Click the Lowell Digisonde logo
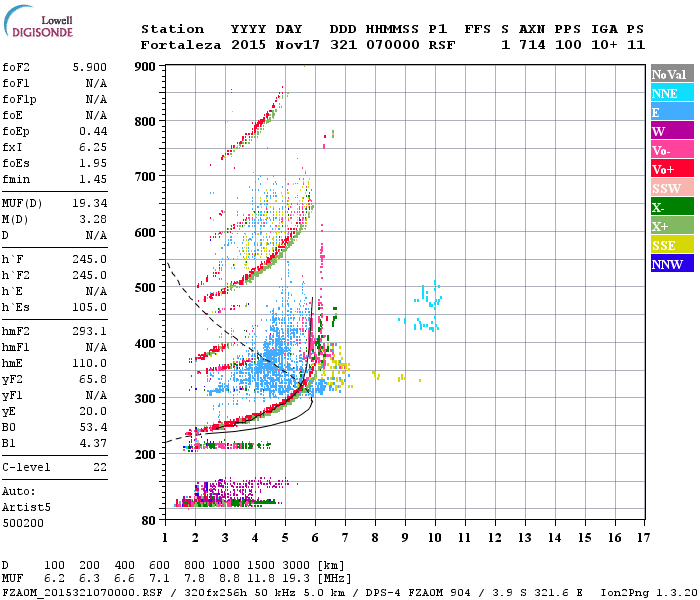 click(x=38, y=21)
